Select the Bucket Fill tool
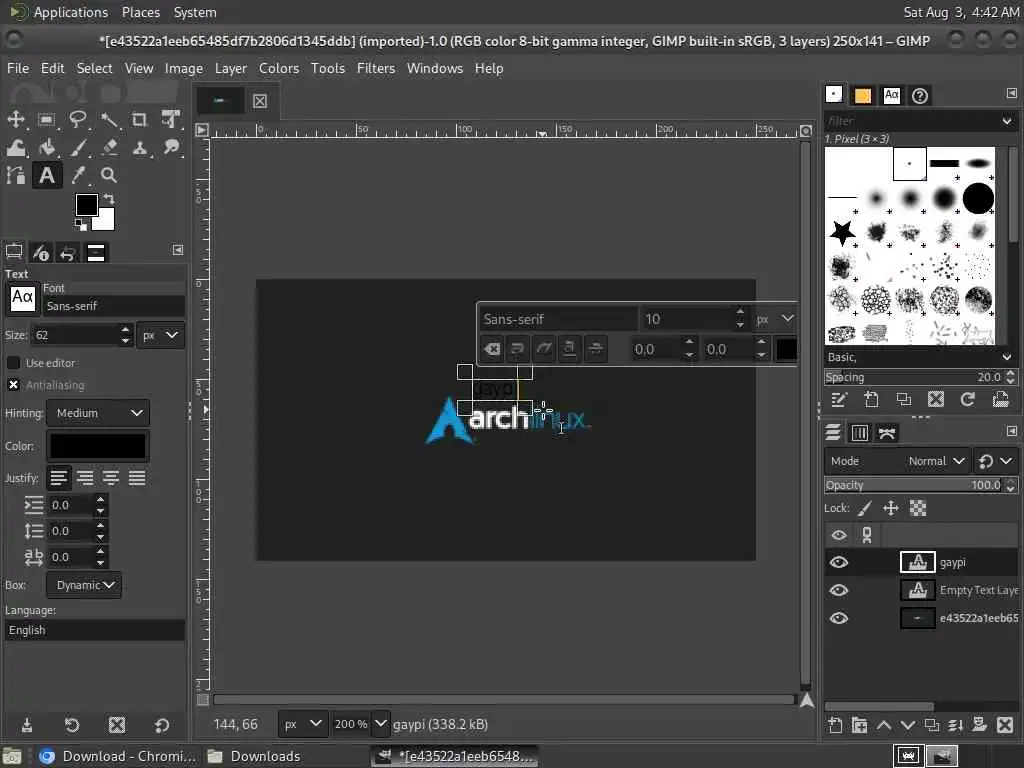The height and width of the screenshot is (768, 1024). pos(46,148)
